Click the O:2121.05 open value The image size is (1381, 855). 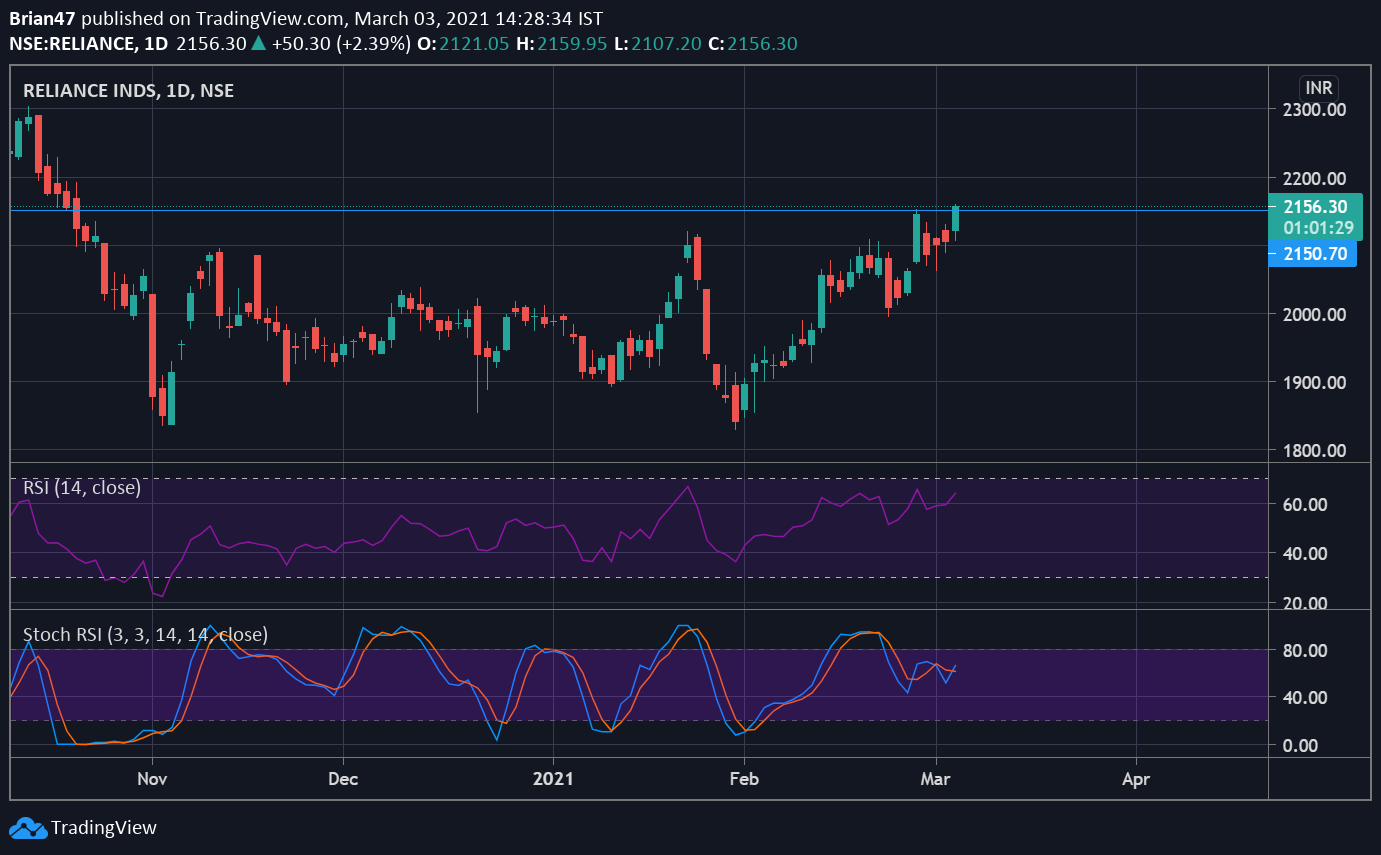(x=463, y=43)
